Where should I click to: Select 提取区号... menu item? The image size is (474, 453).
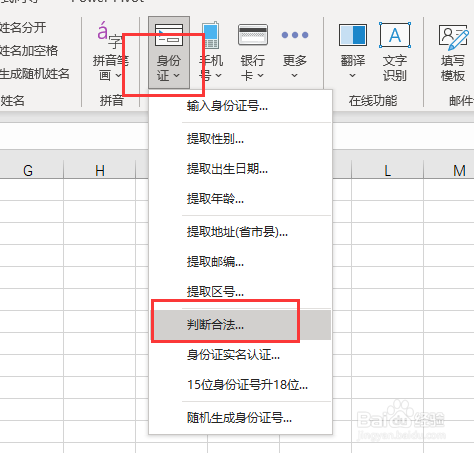(x=240, y=292)
